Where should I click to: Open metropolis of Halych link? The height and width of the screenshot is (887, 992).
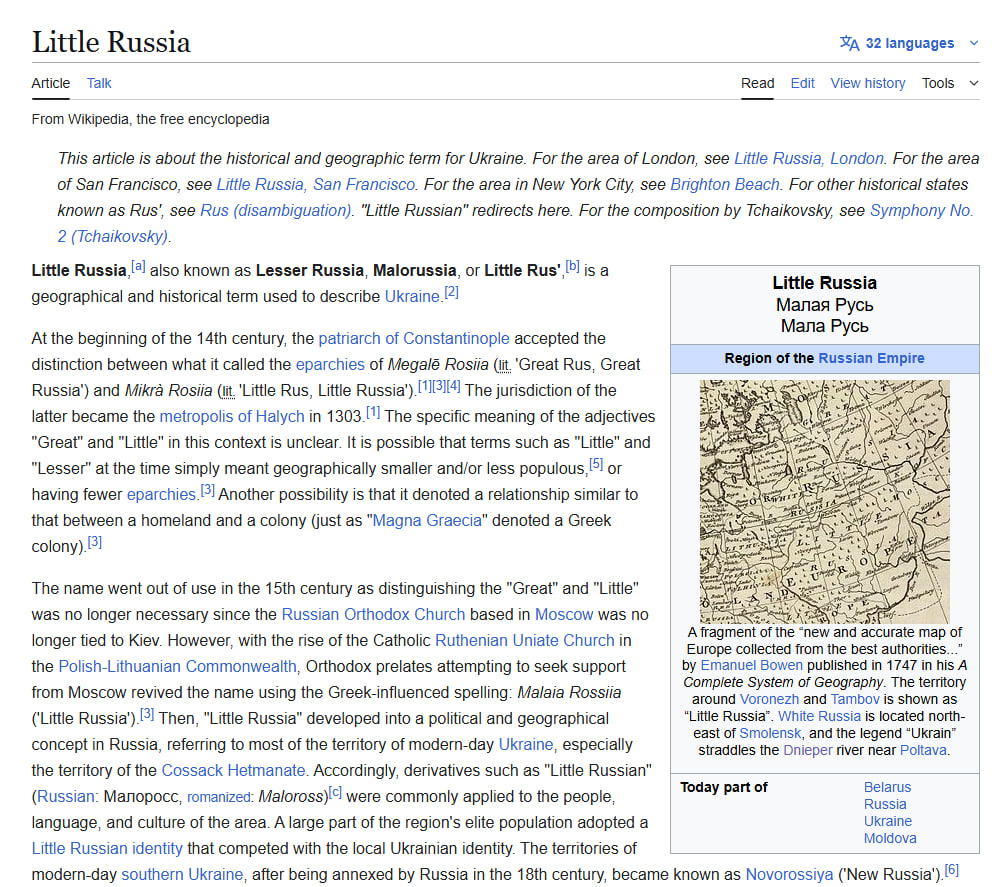232,416
